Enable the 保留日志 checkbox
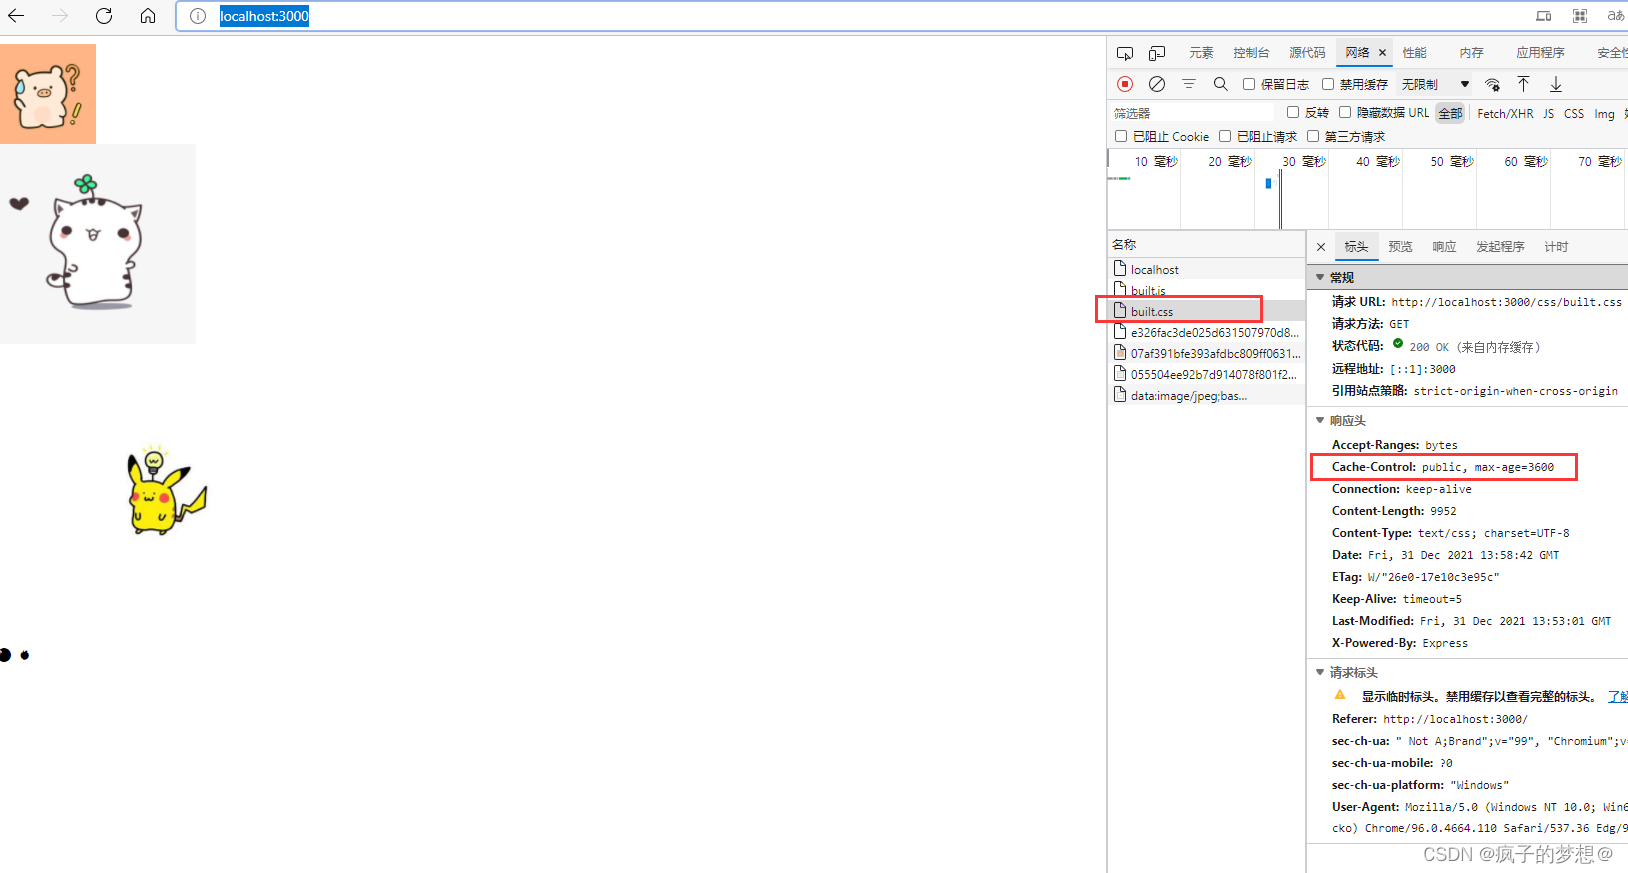The width and height of the screenshot is (1628, 873). coord(1249,84)
